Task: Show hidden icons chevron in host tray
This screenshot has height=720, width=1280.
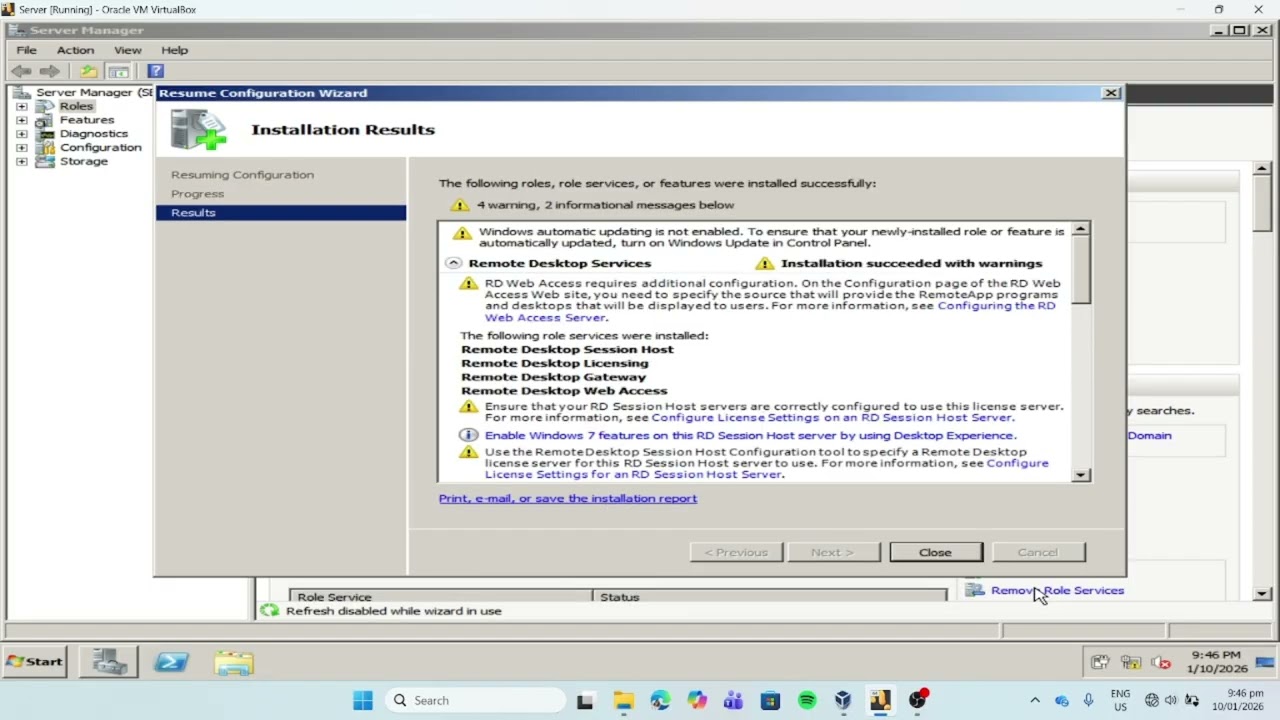Action: (x=1035, y=700)
